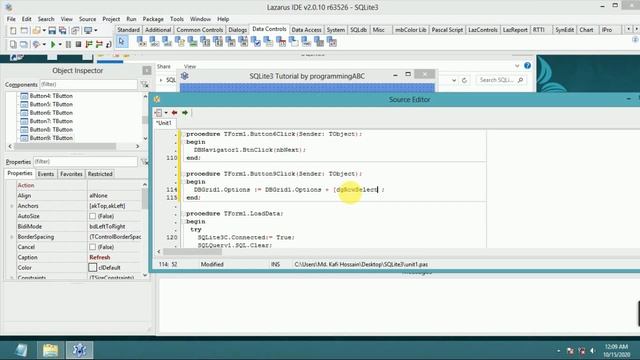This screenshot has width=640, height=360.
Task: Click the Step Over icon
Action: pyautogui.click(x=99, y=44)
